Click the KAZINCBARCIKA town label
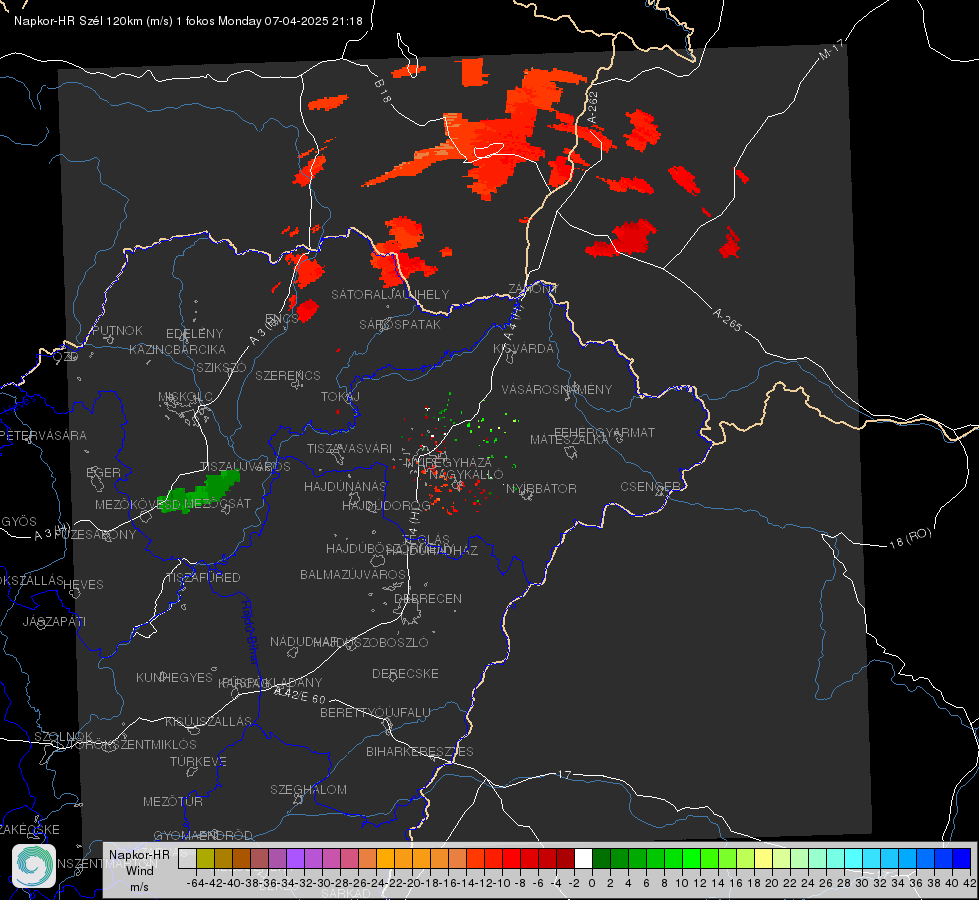 (177, 349)
